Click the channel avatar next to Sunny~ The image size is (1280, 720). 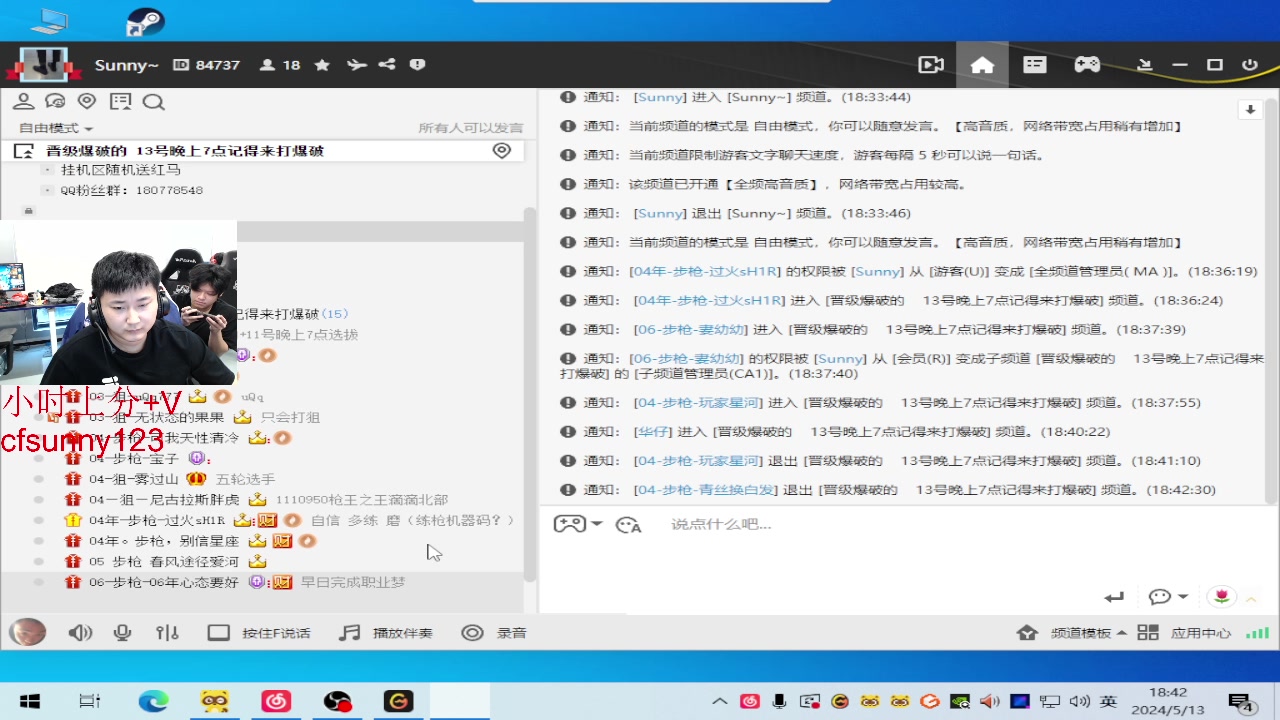pyautogui.click(x=43, y=65)
